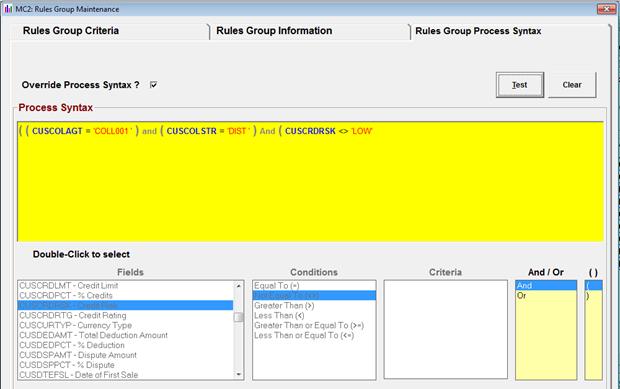Select CUSDEDAMT - Total Deduction Amount field
This screenshot has width=620, height=389.
(125, 335)
